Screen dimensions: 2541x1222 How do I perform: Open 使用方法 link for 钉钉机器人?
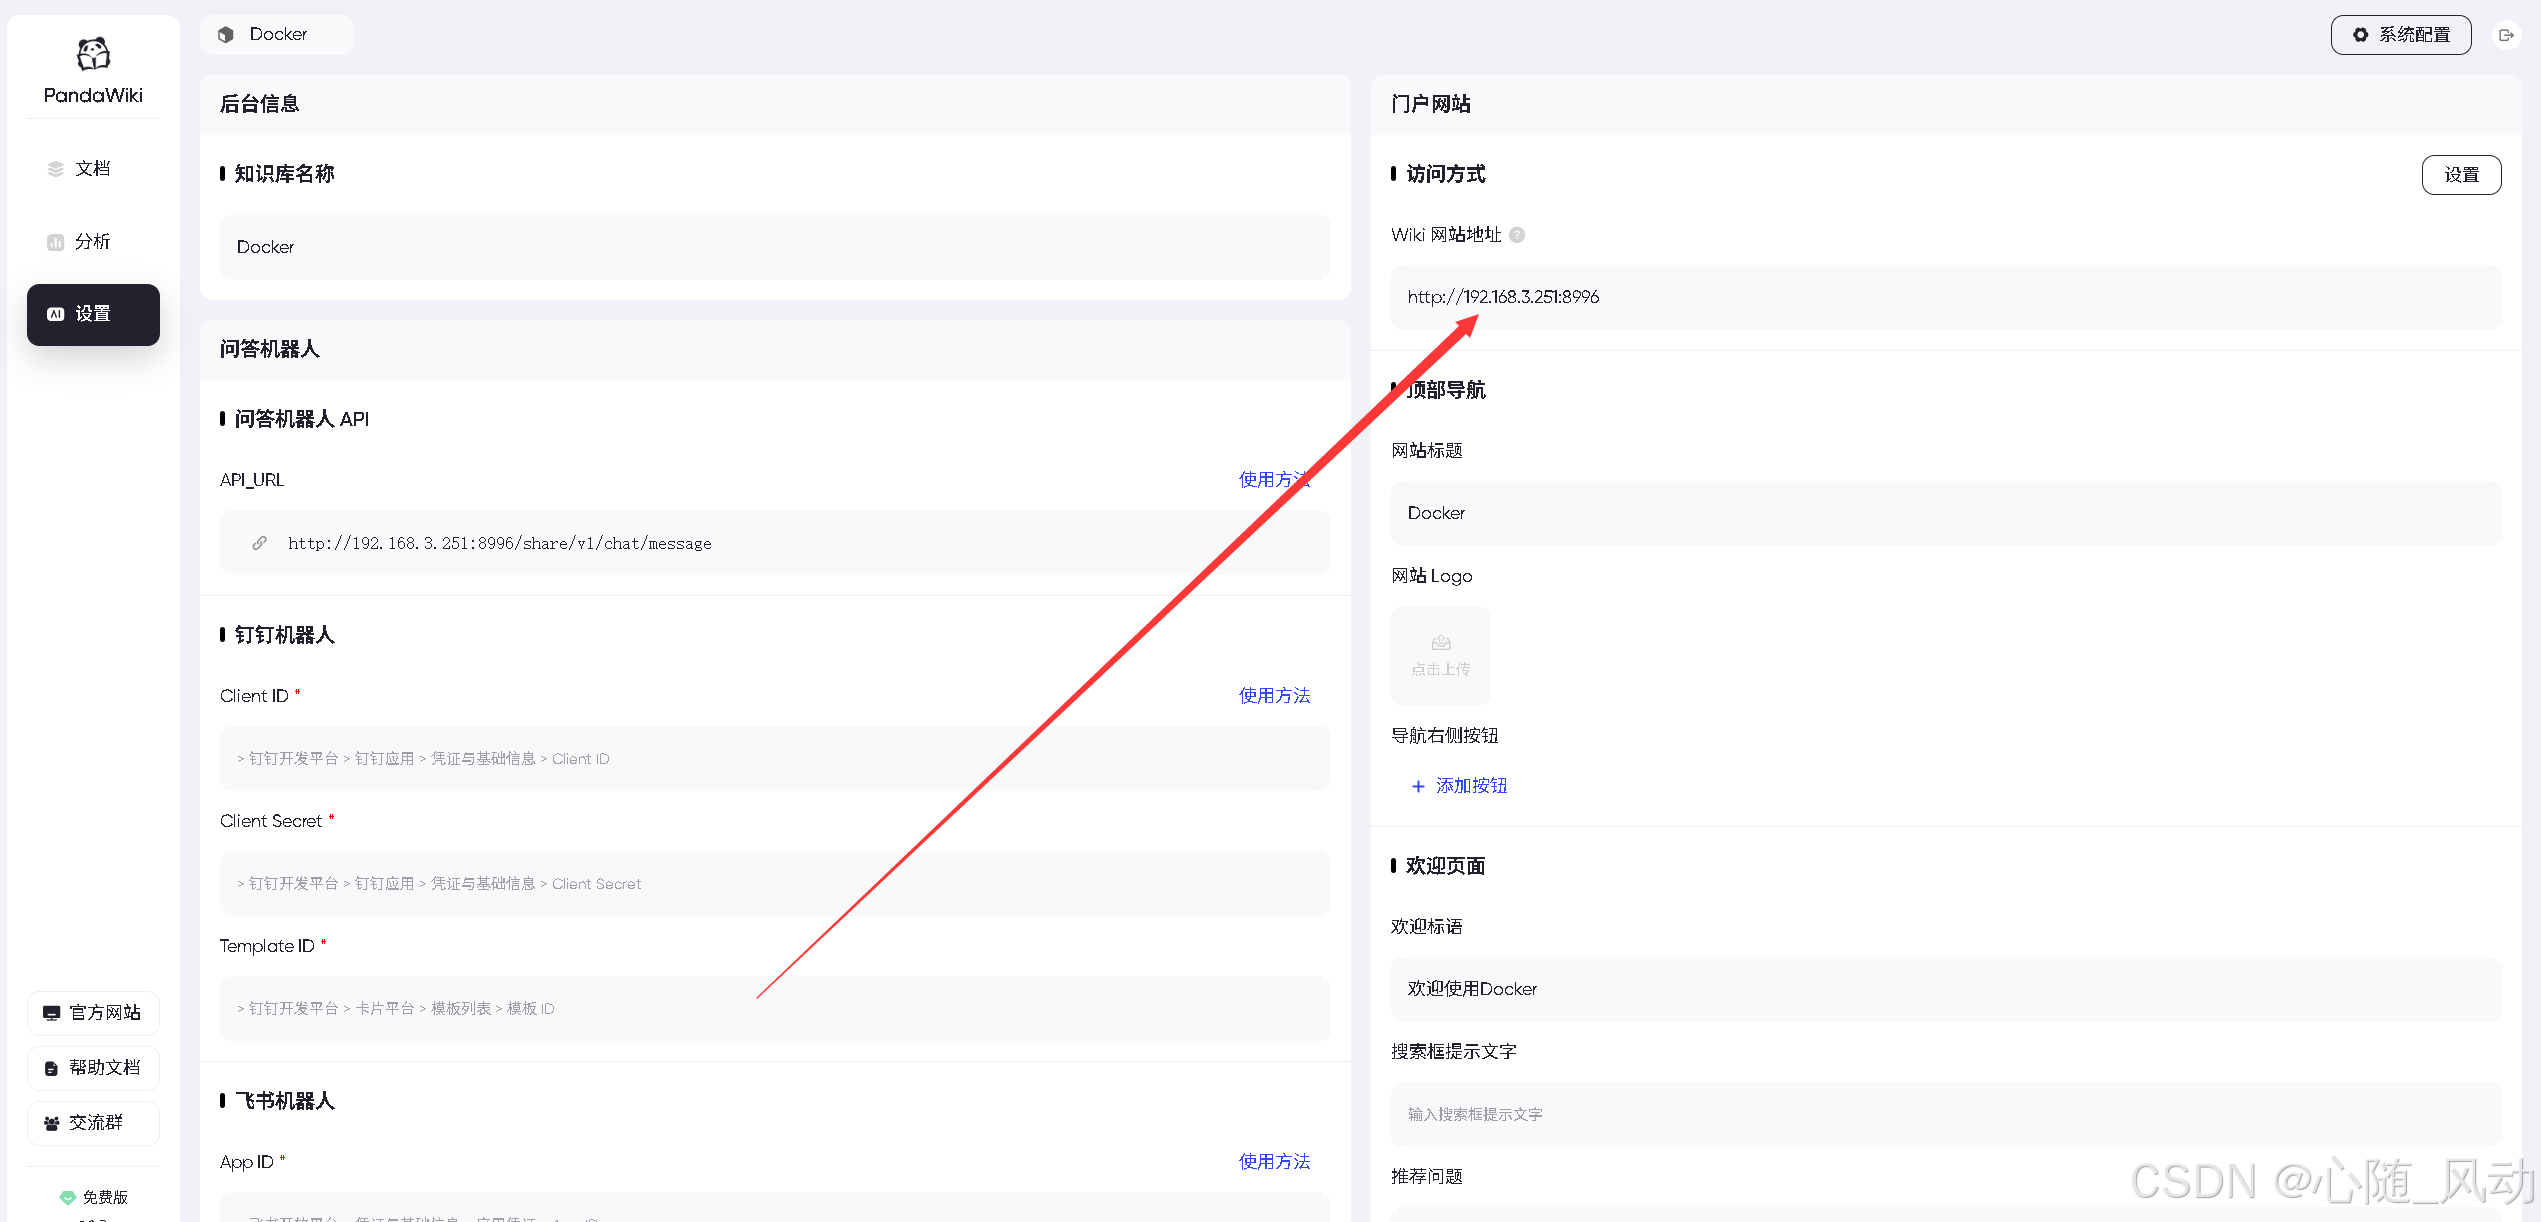coord(1273,696)
